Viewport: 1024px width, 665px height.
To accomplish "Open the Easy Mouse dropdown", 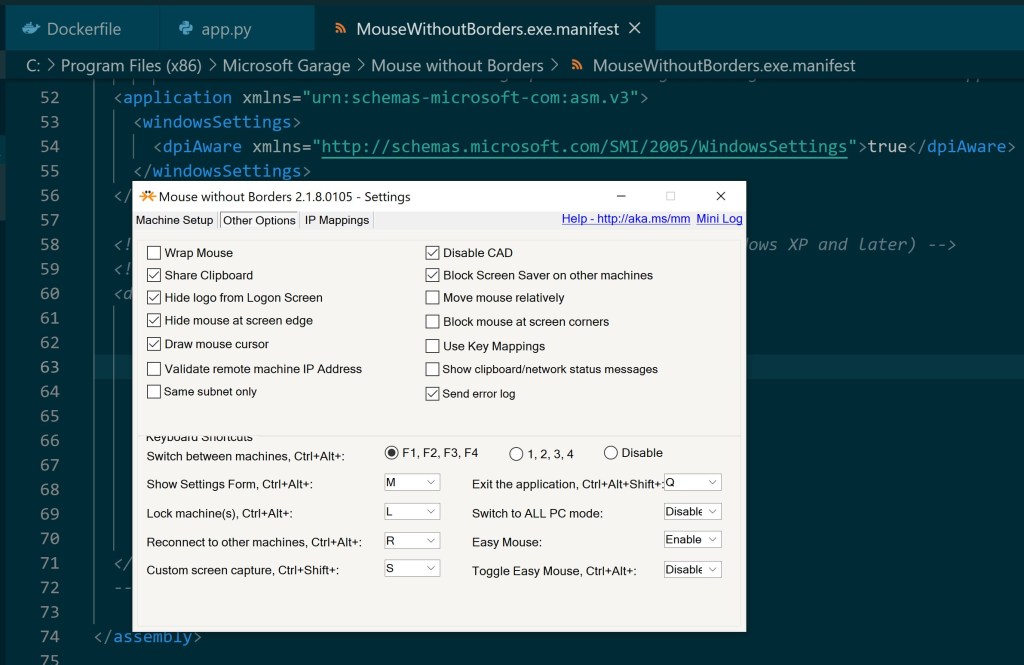I will [x=692, y=539].
